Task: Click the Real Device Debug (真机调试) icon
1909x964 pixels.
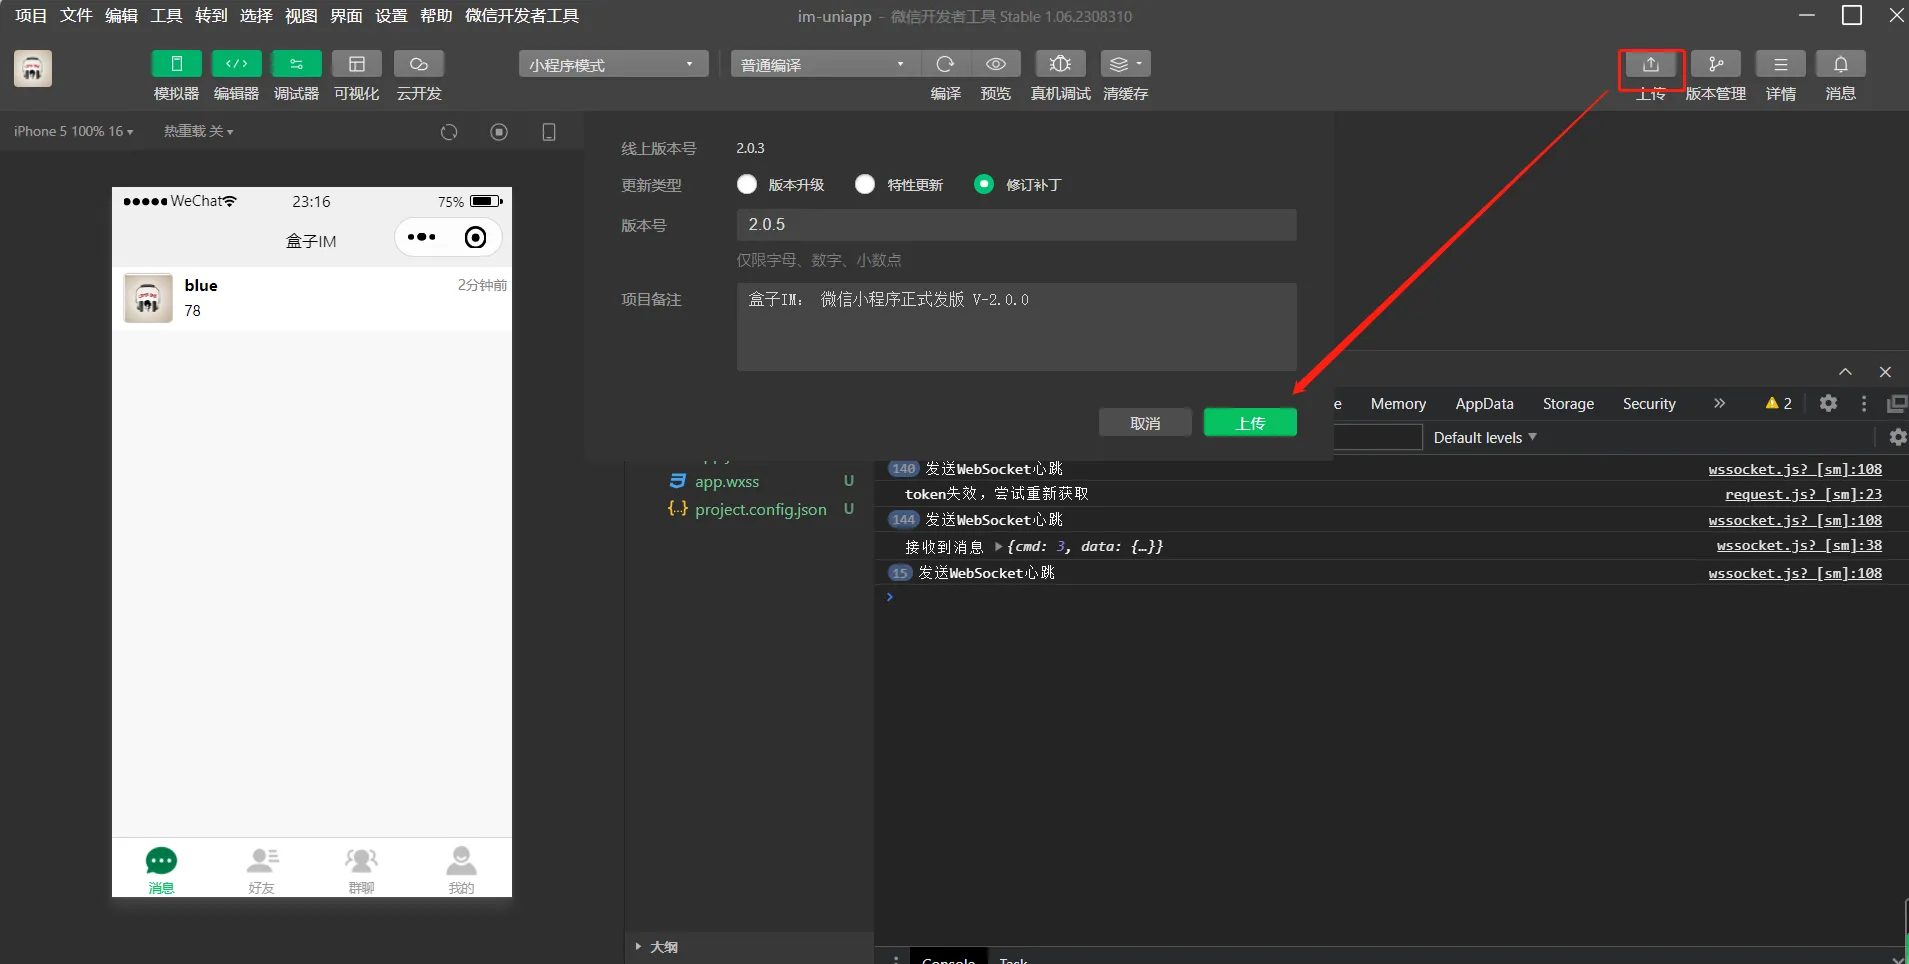Action: 1060,65
